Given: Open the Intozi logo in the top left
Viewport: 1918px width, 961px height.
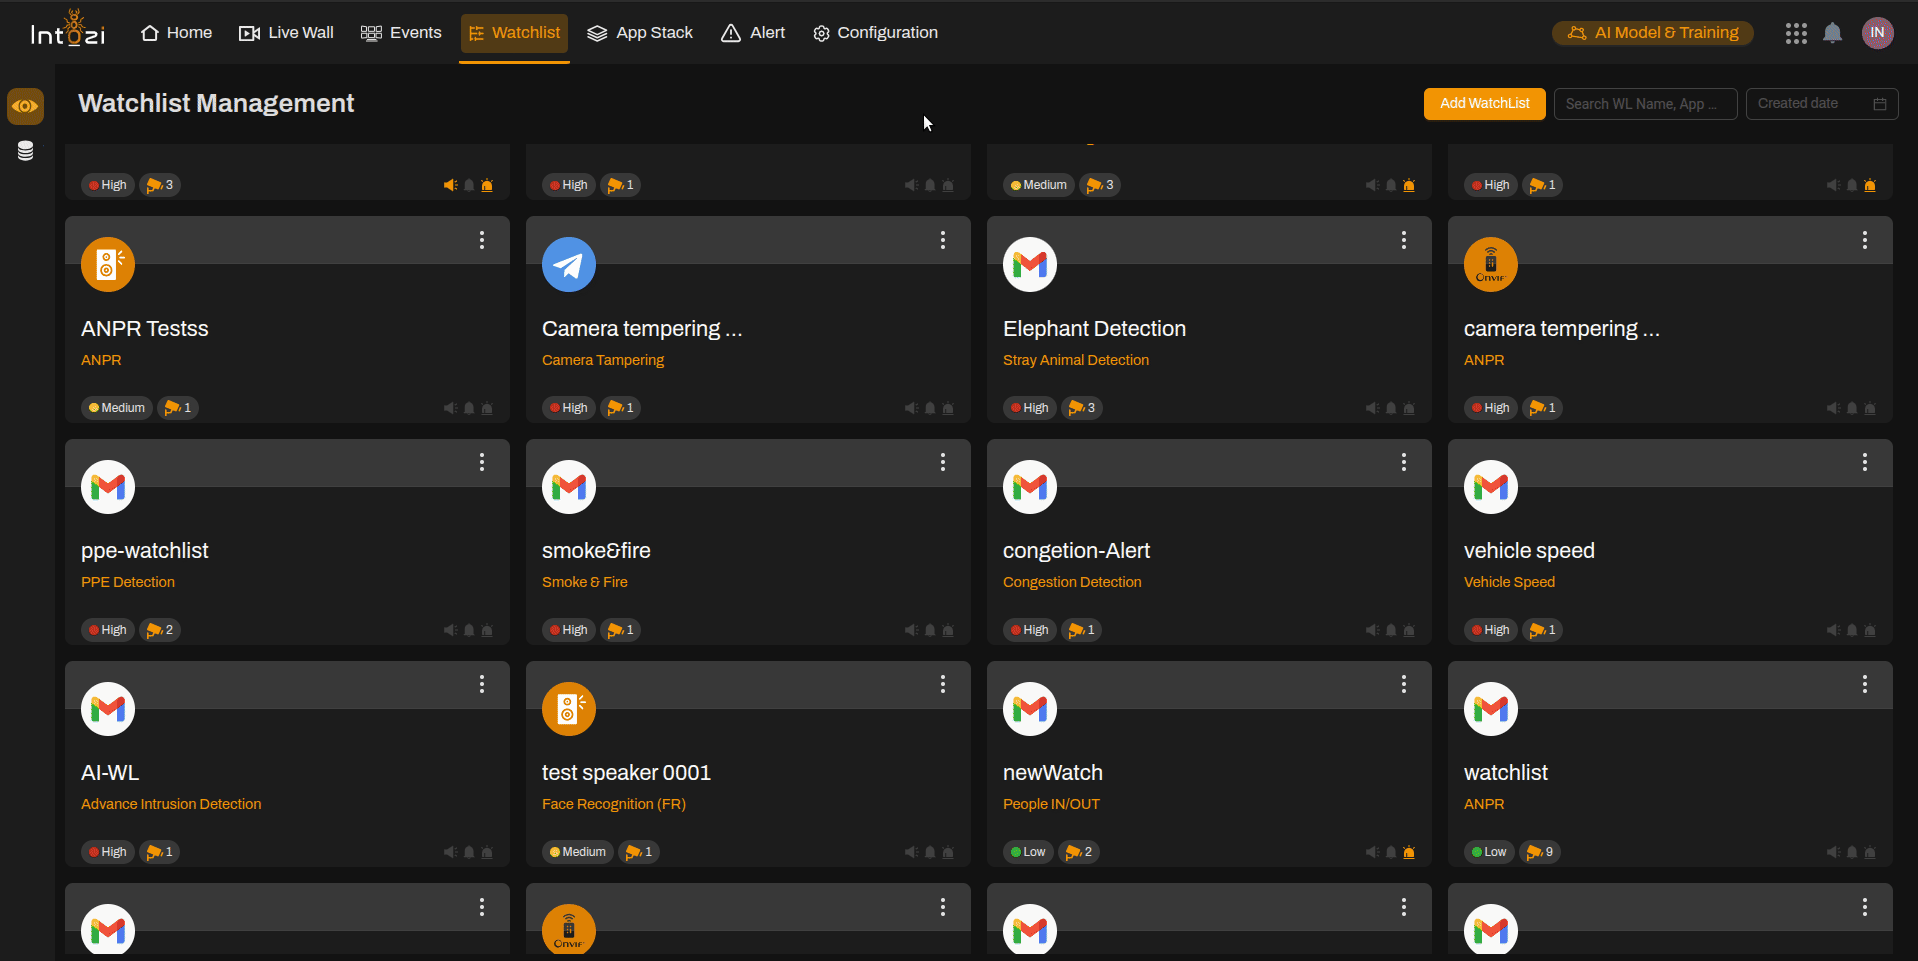Looking at the screenshot, I should 67,30.
